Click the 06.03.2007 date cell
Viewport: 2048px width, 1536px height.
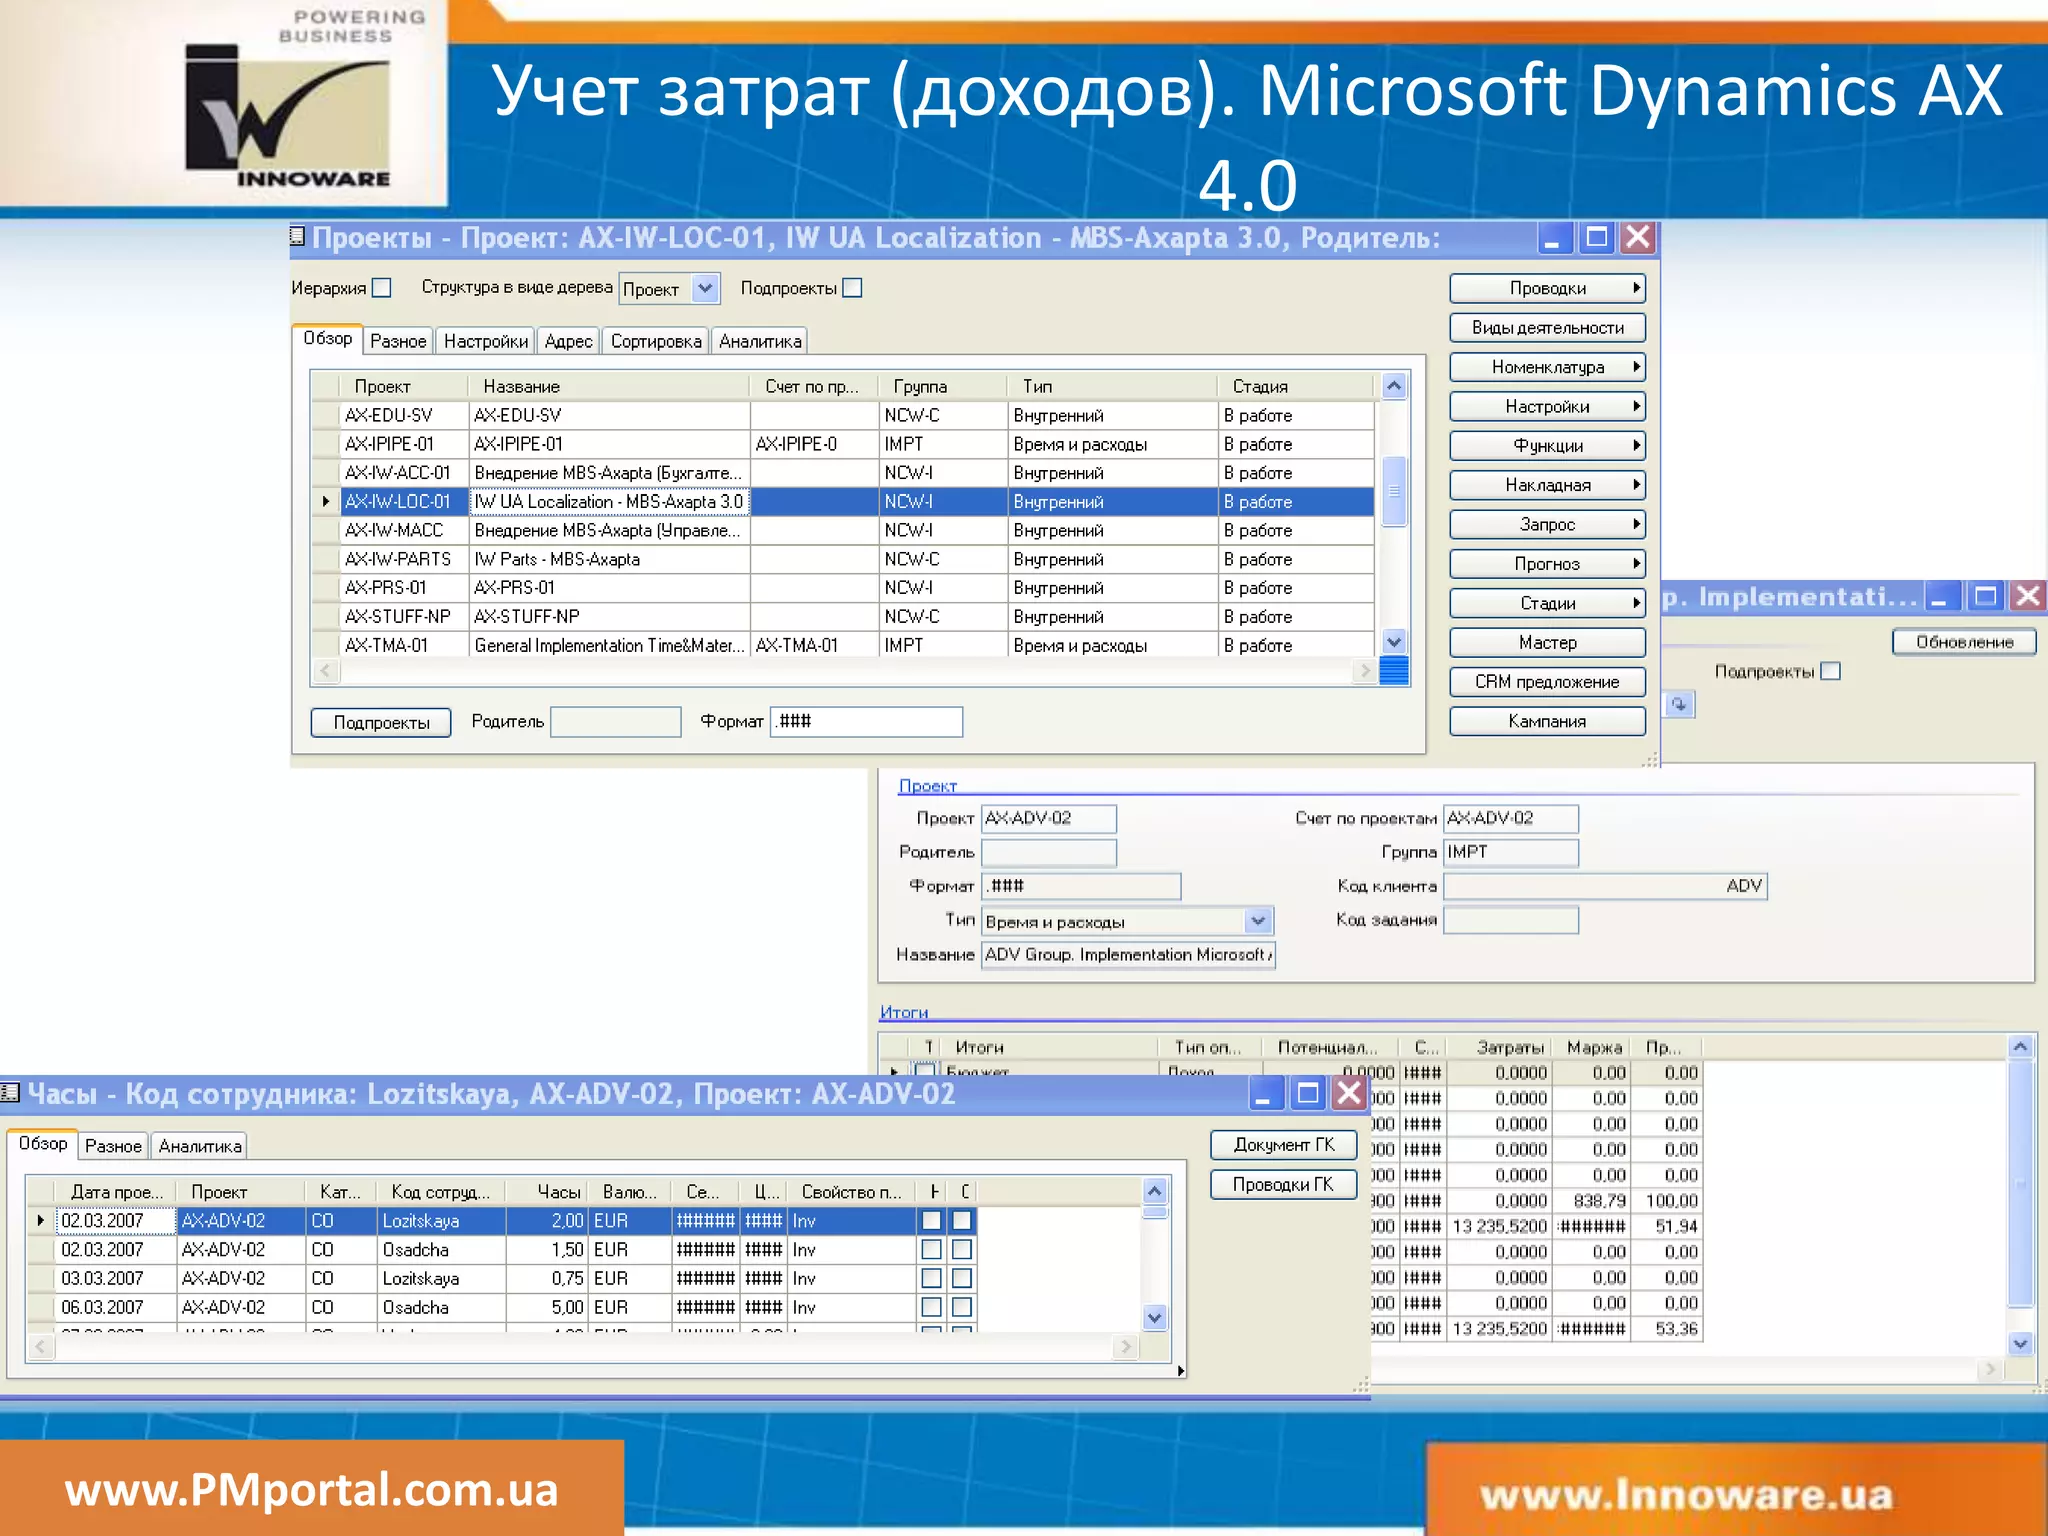click(115, 1307)
